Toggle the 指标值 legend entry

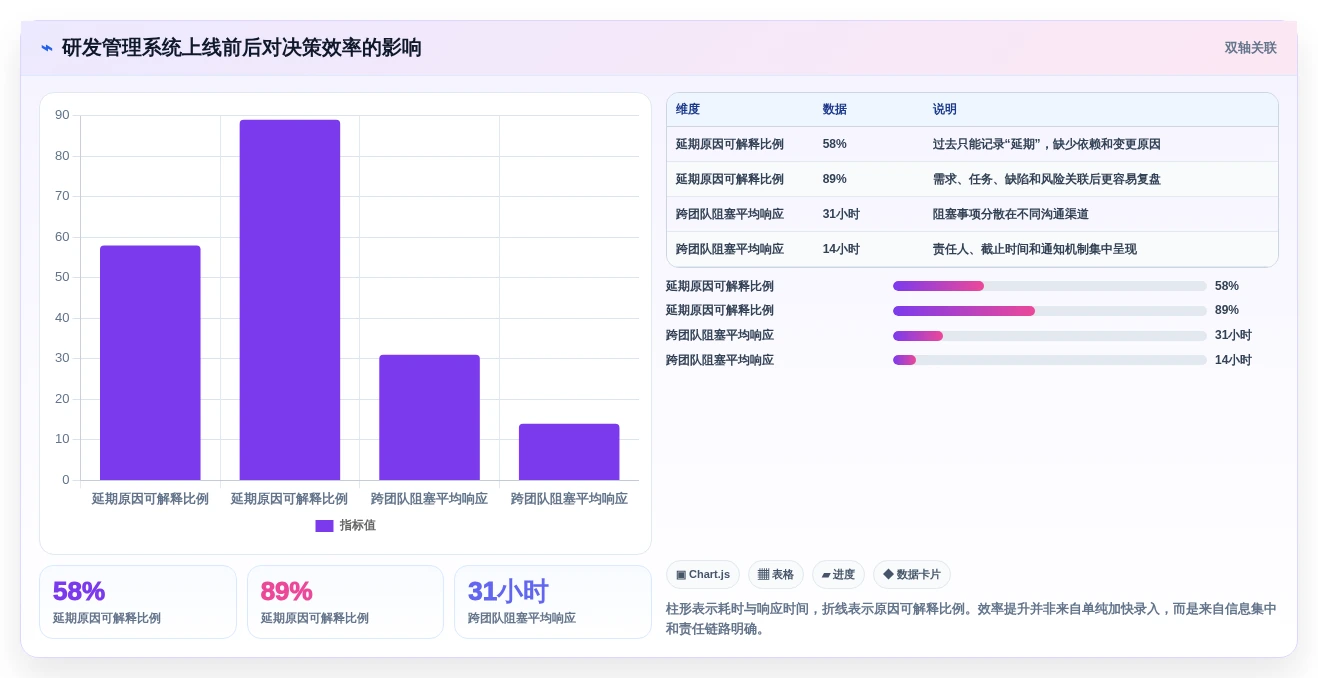345,525
